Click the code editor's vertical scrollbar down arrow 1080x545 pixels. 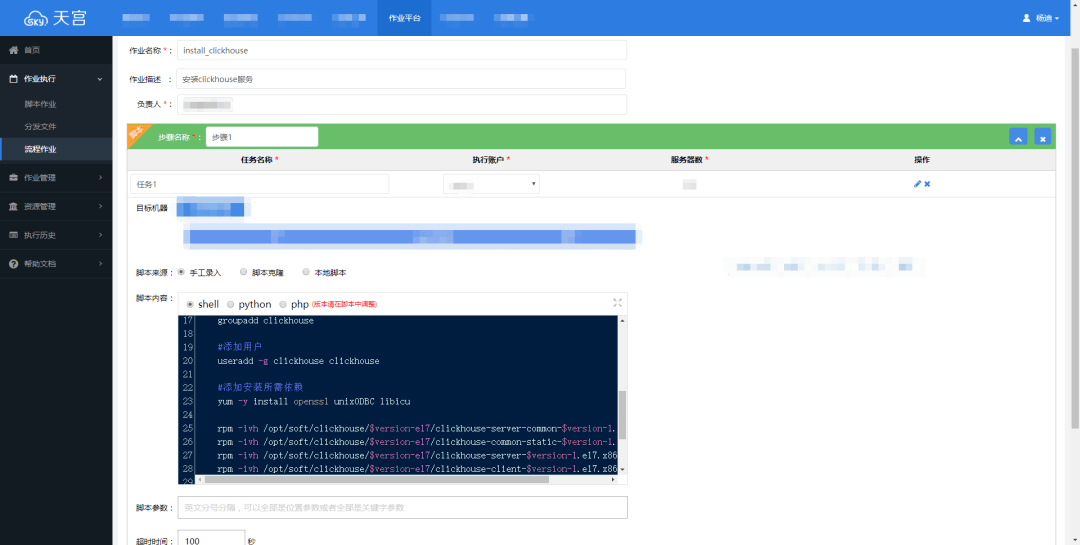[x=622, y=469]
